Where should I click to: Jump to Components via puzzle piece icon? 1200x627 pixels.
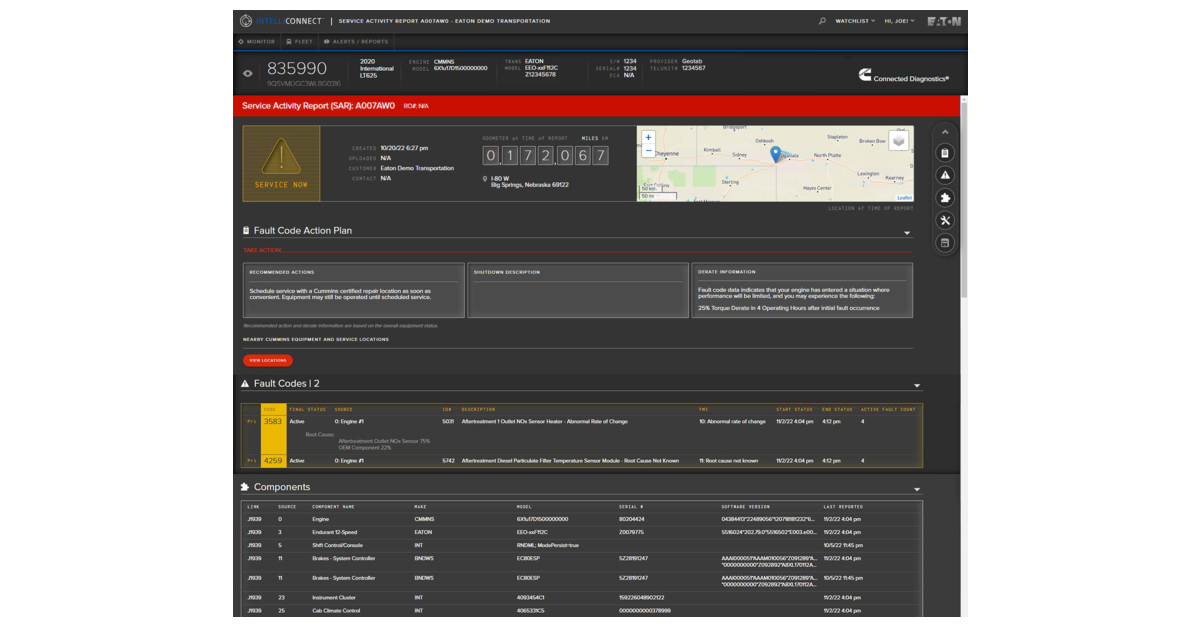945,198
